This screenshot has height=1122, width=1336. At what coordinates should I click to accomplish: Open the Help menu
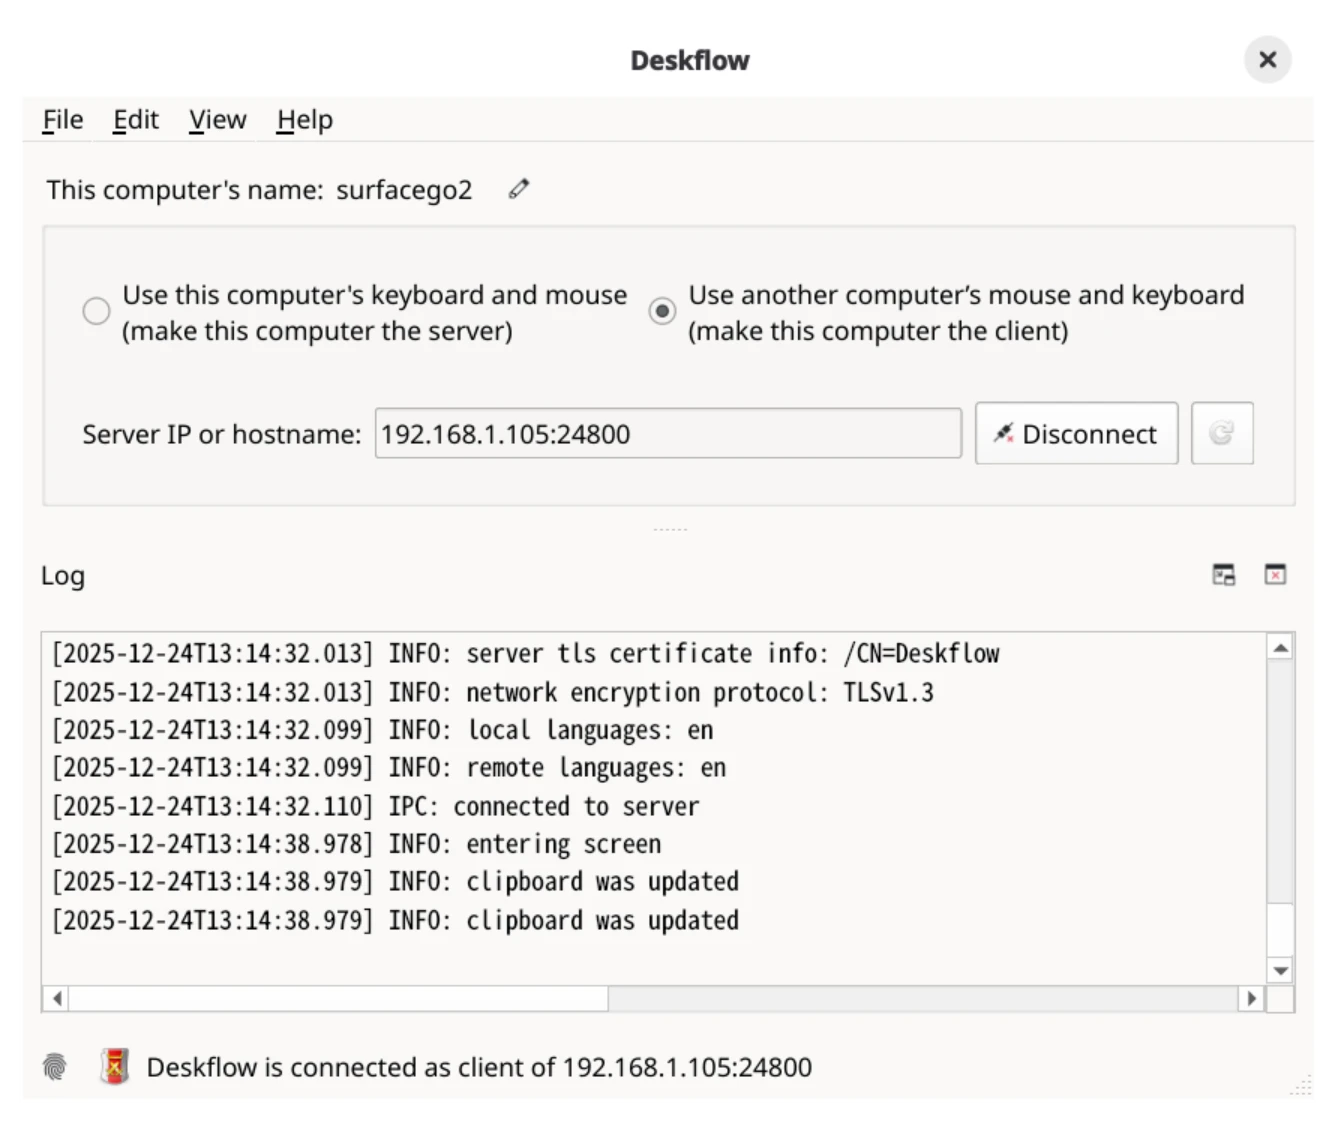[305, 120]
